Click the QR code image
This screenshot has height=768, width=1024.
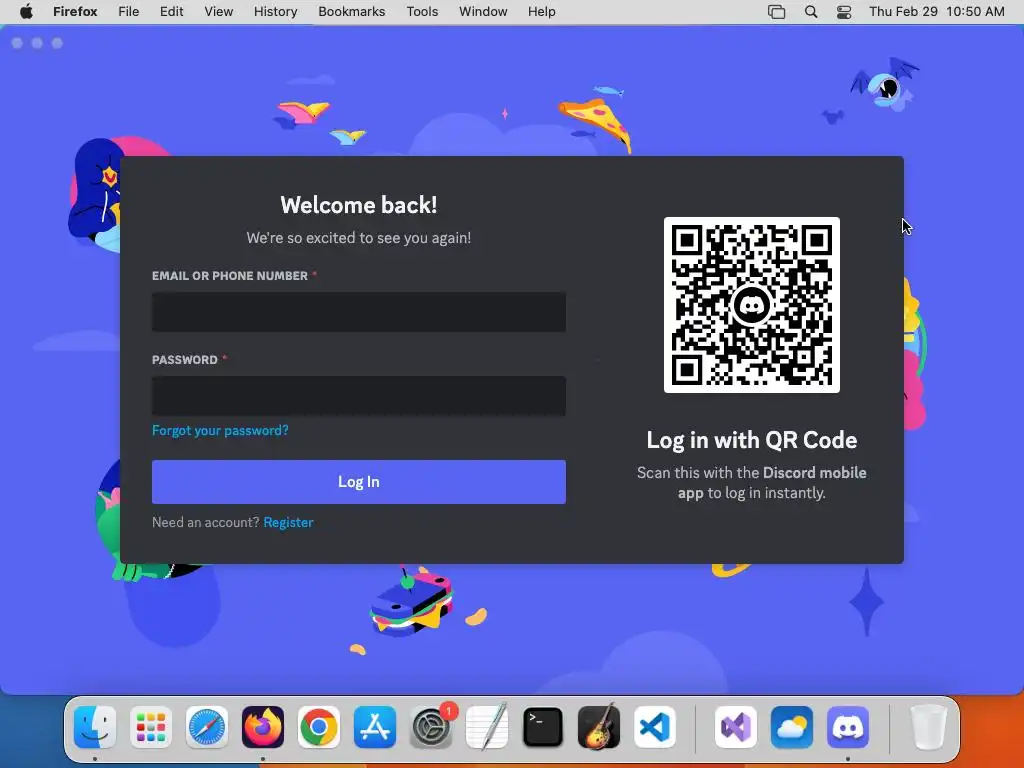point(752,305)
